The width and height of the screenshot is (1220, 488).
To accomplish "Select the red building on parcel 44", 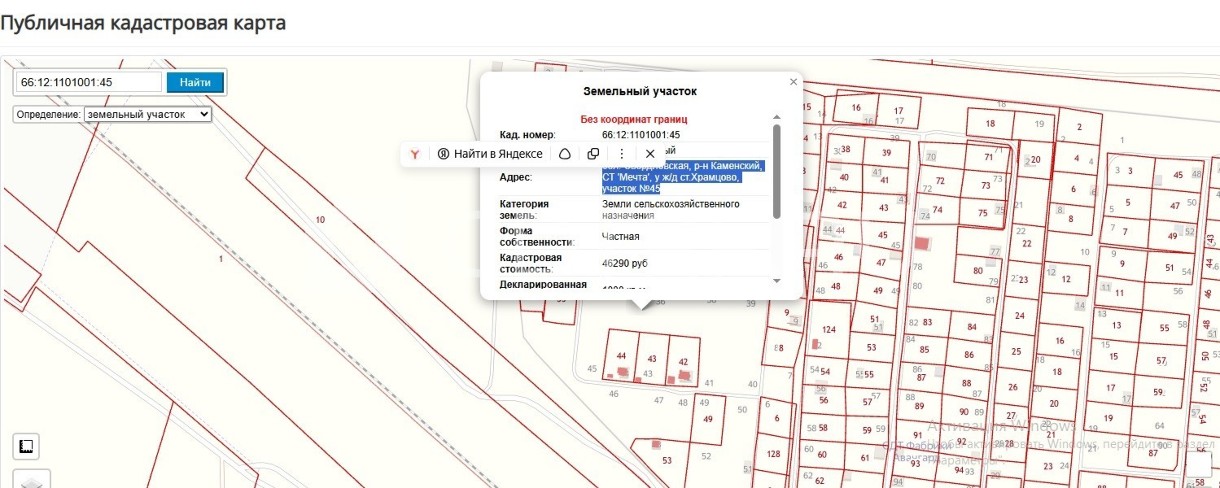I will (x=622, y=372).
